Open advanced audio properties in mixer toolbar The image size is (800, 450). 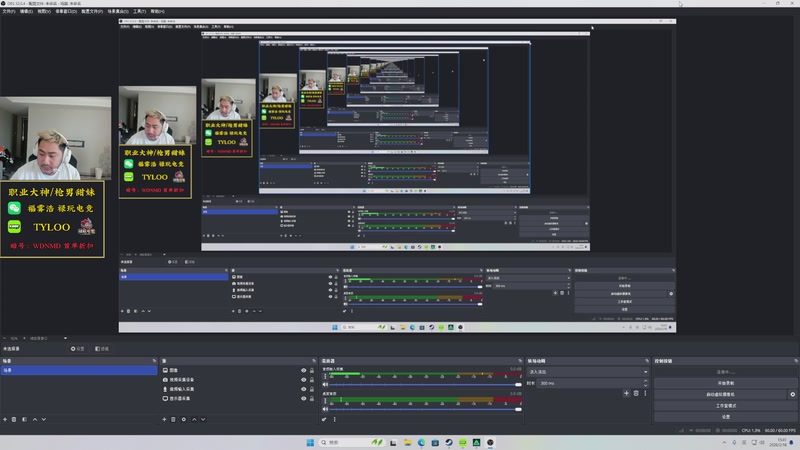[324, 419]
